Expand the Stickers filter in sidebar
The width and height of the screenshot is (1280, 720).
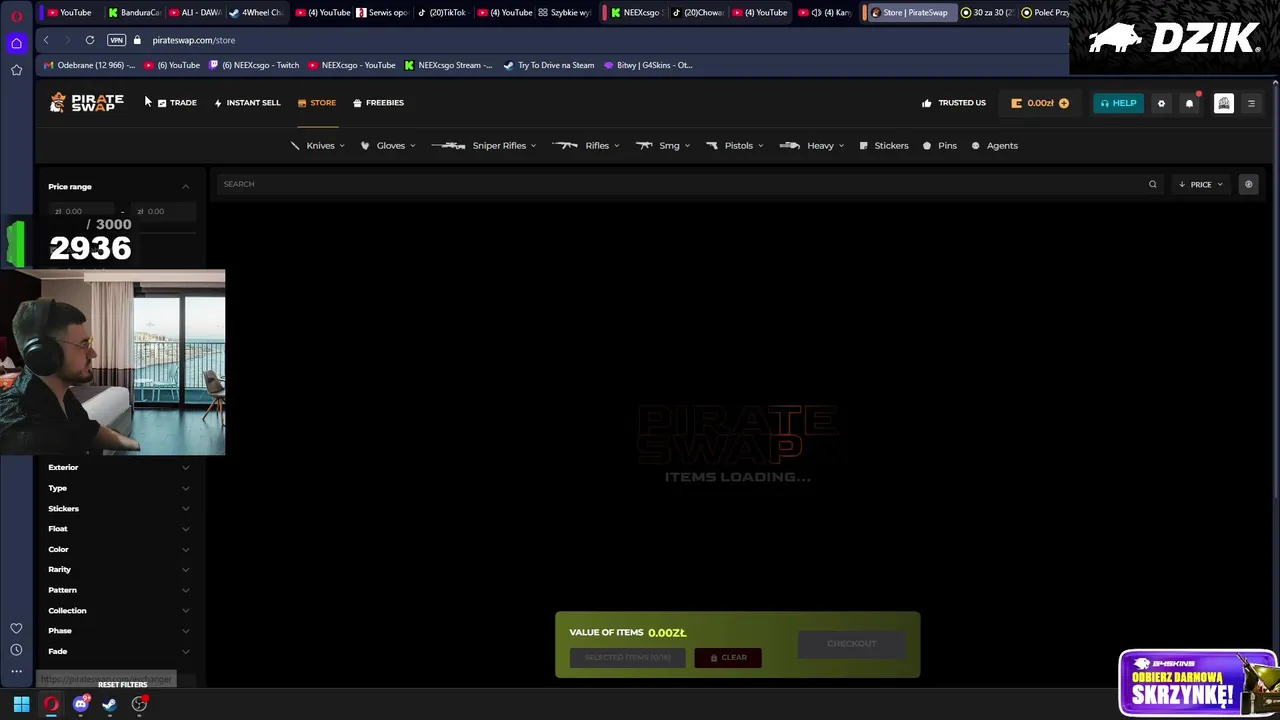[119, 509]
